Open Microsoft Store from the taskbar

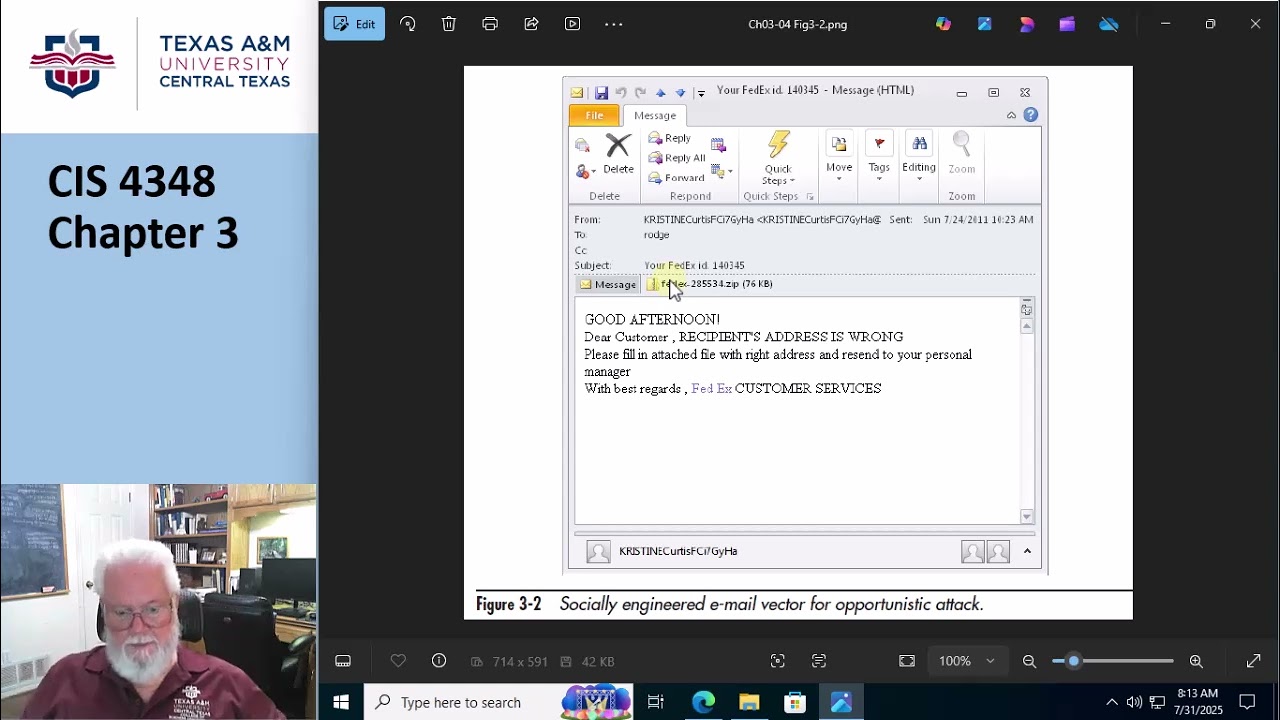tap(795, 702)
